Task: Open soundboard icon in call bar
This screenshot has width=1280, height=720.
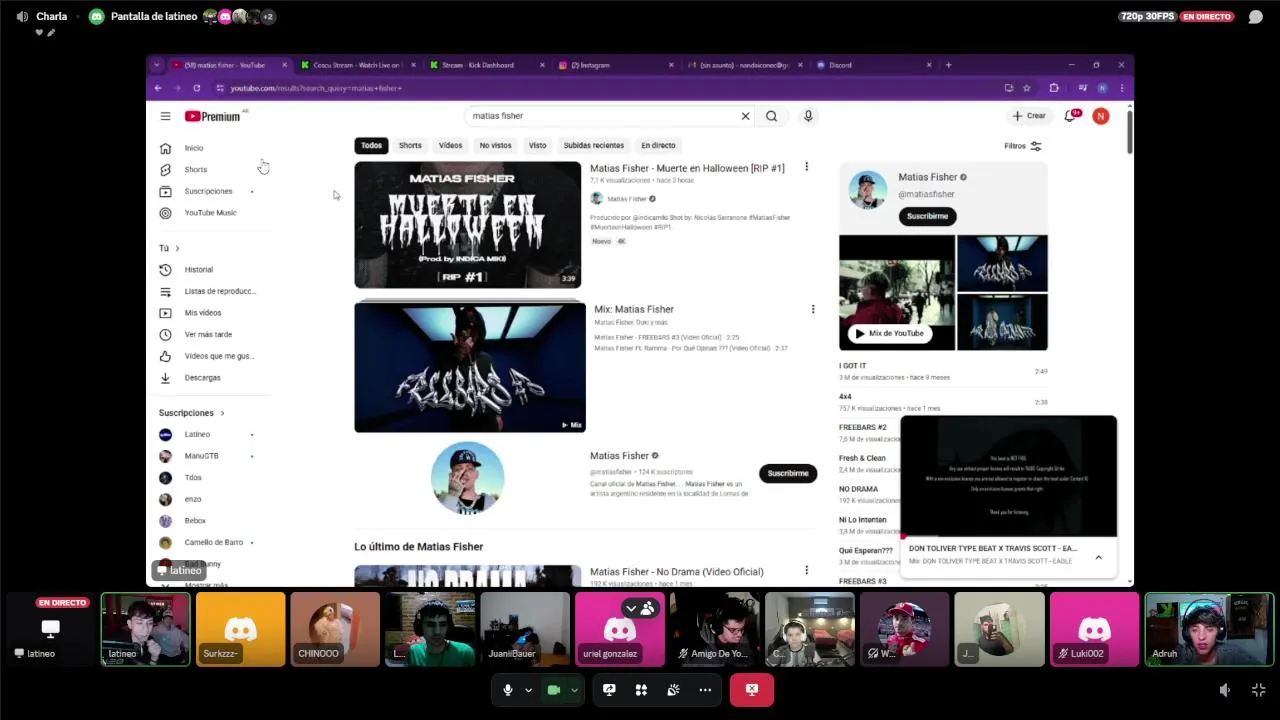Action: coord(673,690)
